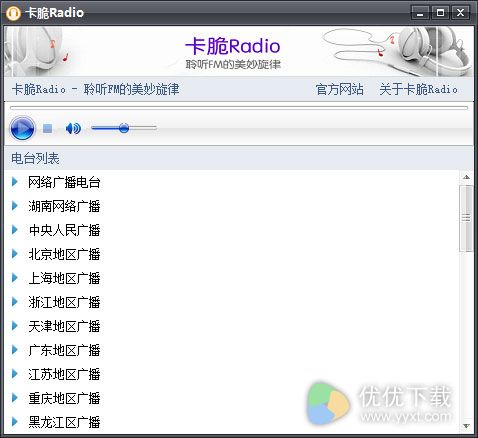Open 关于卡脆Radio about link
The image size is (478, 438).
click(418, 89)
